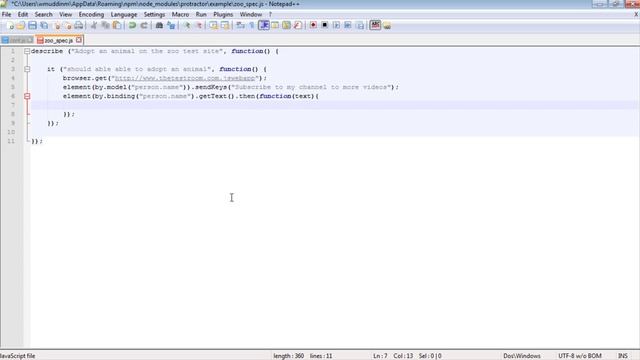Viewport: 640px width, 360px height.
Task: Click the Open file folder icon
Action: click(x=21, y=26)
